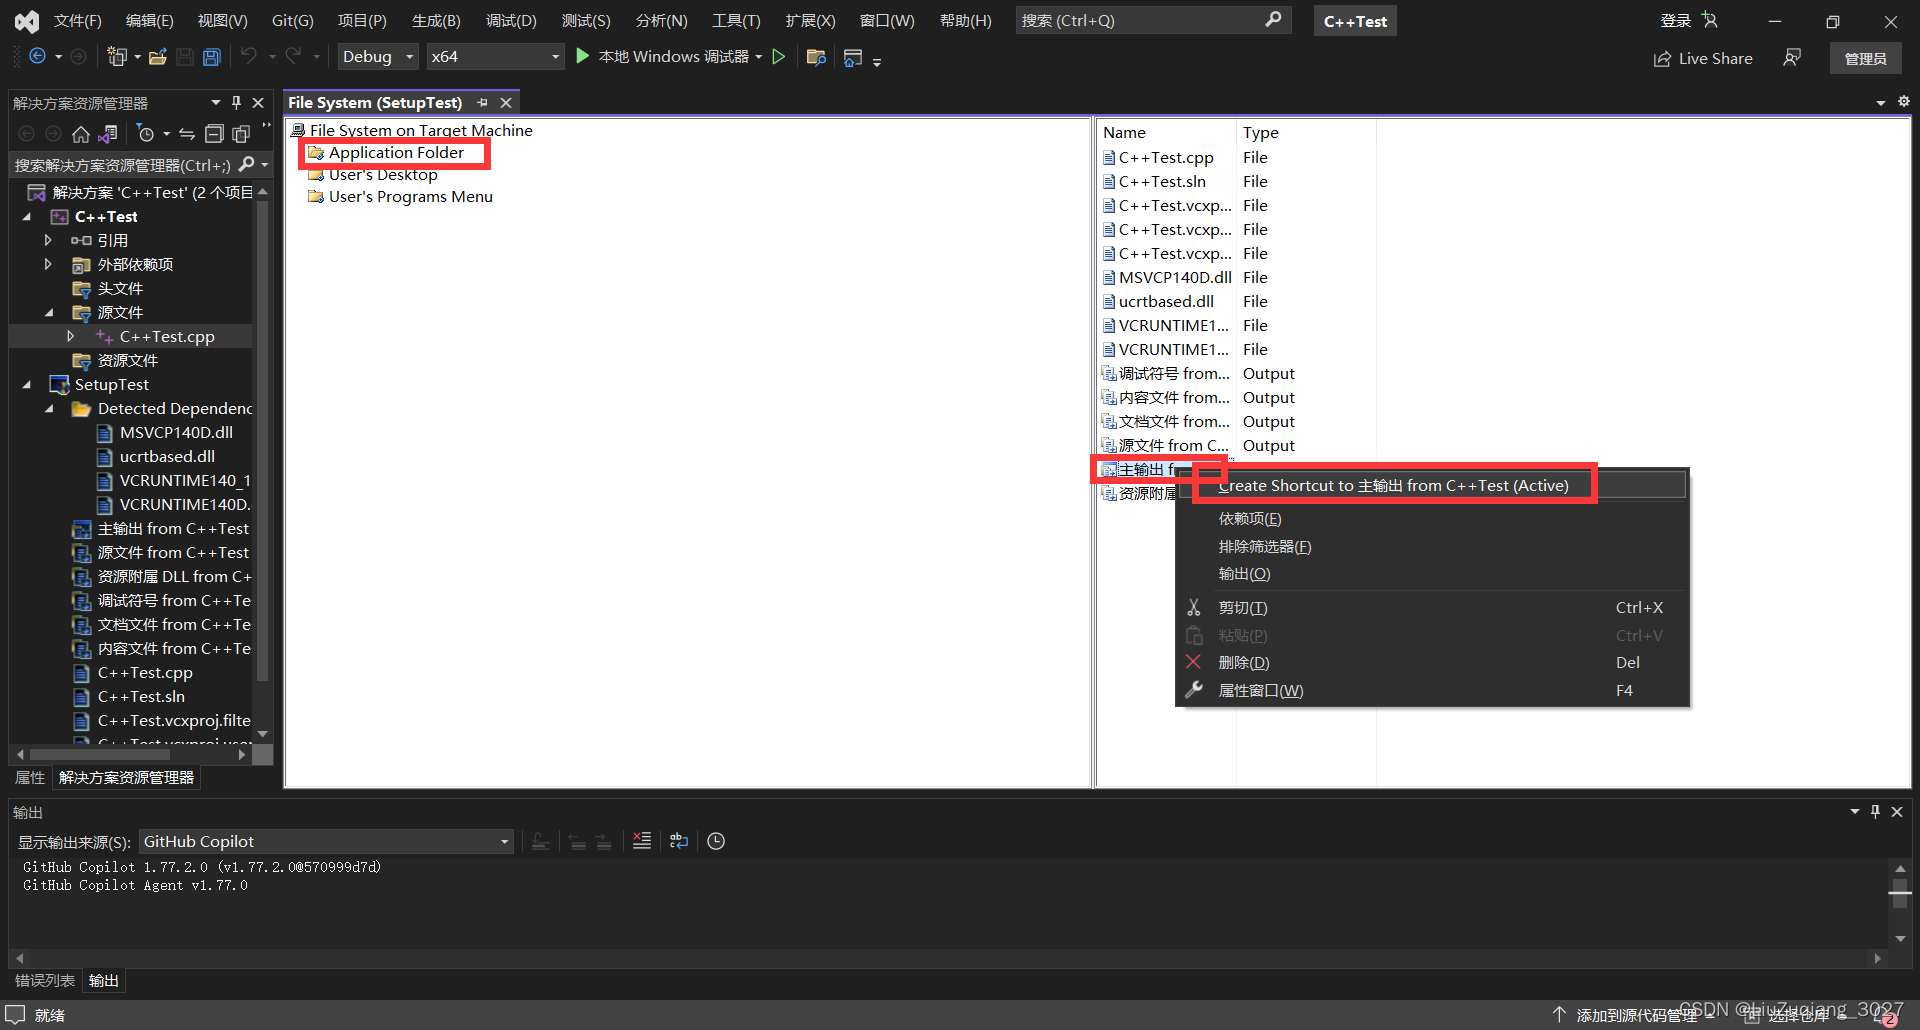Click the search magnifier in Solution Explorer search
The height and width of the screenshot is (1030, 1920).
pyautogui.click(x=247, y=164)
